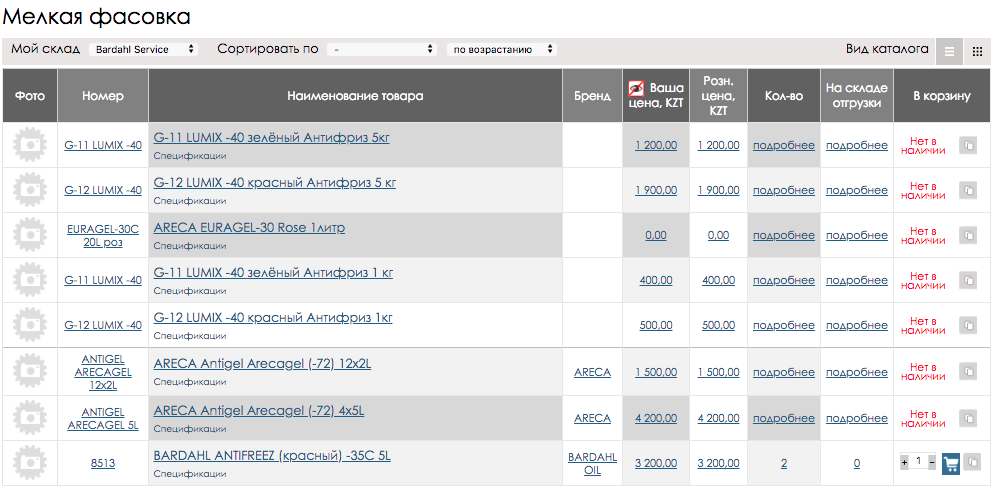This screenshot has height=486, width=994.
Task: Click copy icon in G-11 LUMIX 5кг row
Action: click(x=968, y=146)
